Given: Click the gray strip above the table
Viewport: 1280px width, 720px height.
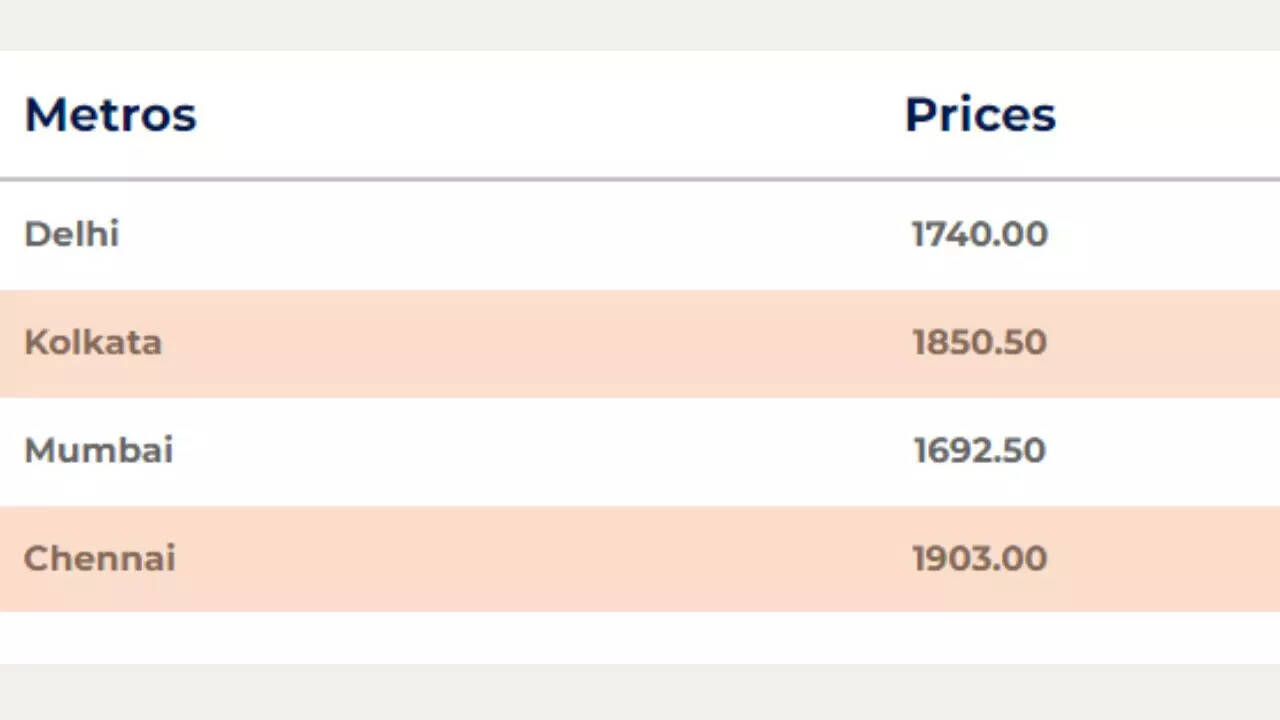Looking at the screenshot, I should [640, 24].
